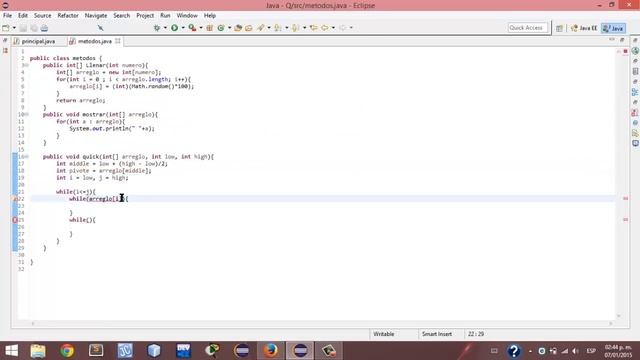The width and height of the screenshot is (640, 360).
Task: Open File Explorer from the taskbar
Action: pyautogui.click(x=38, y=351)
